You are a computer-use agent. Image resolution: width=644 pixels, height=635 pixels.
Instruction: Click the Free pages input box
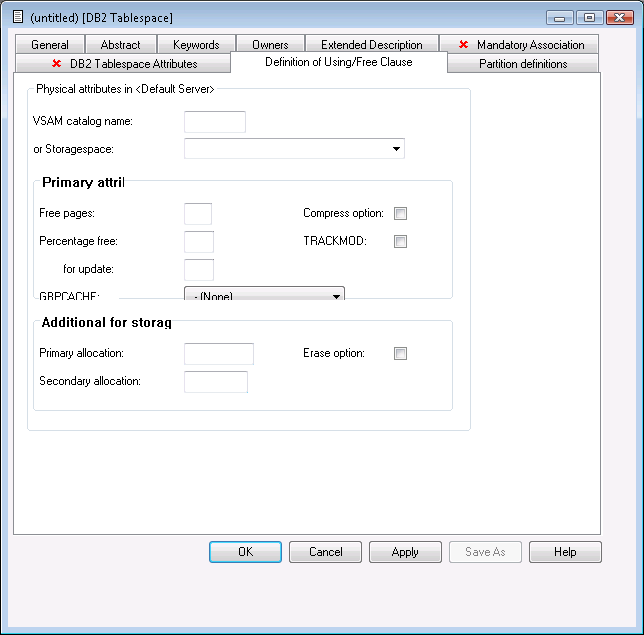tap(198, 214)
